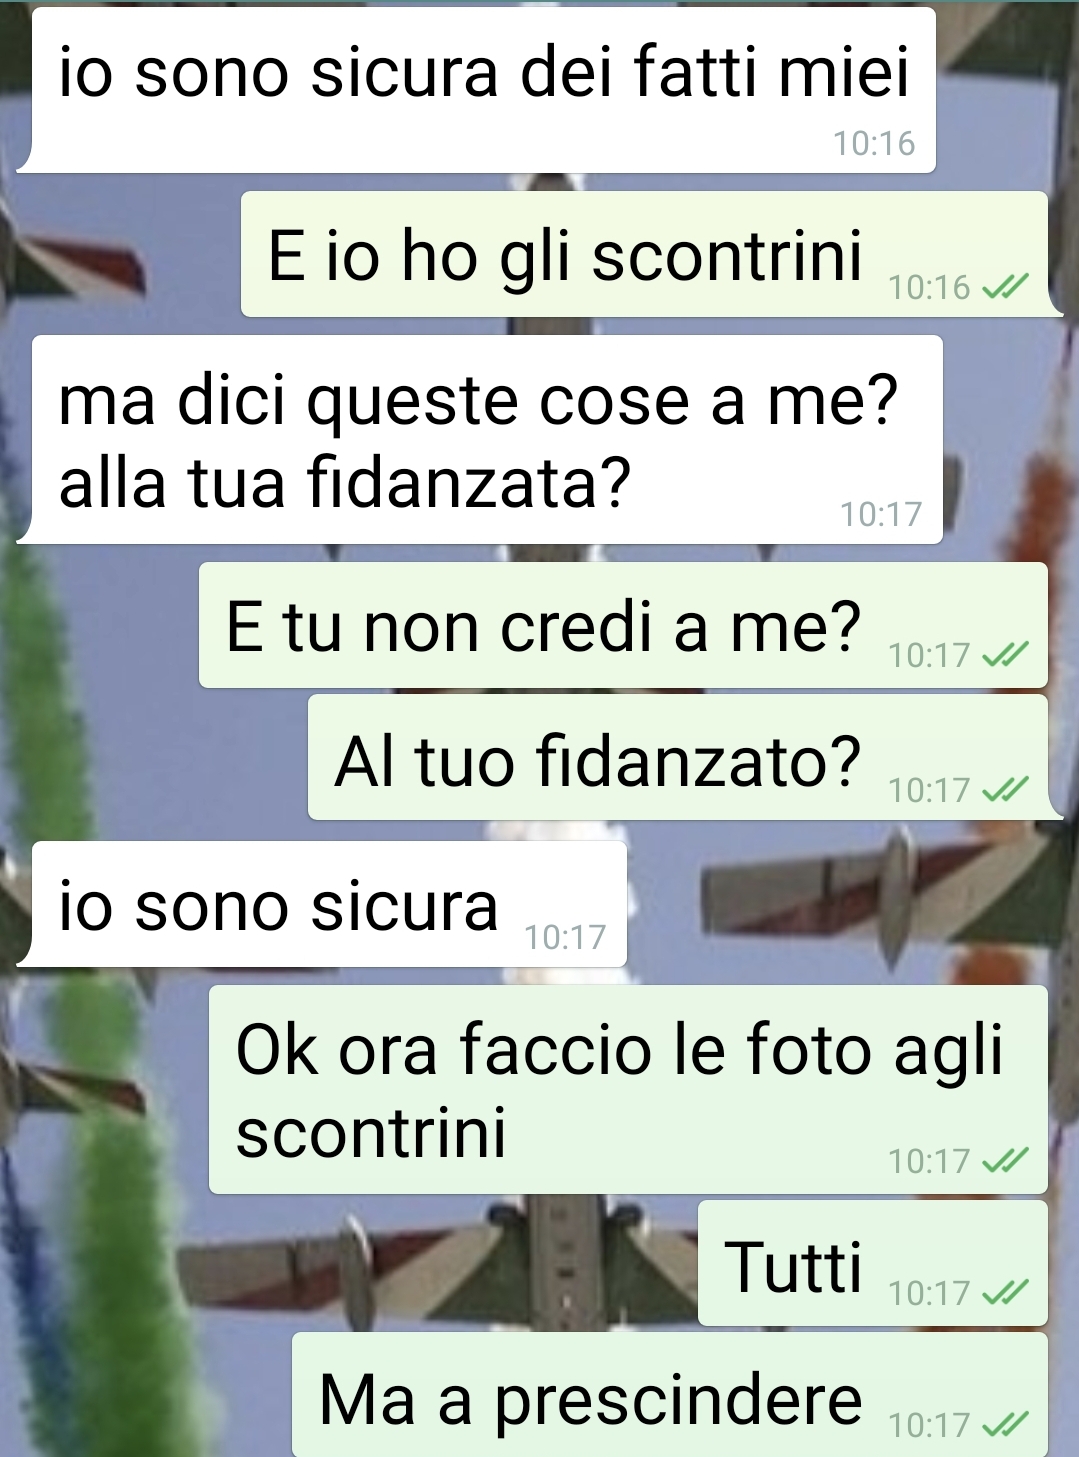Tap double check marks beside "E tu non credi a me?"
This screenshot has height=1457, width=1079.
[x=1004, y=655]
